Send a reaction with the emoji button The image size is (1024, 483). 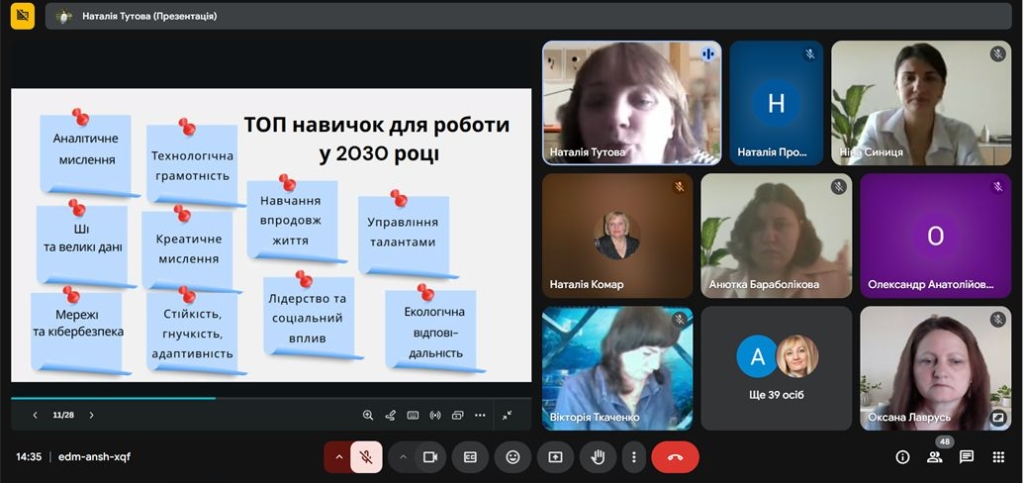513,457
